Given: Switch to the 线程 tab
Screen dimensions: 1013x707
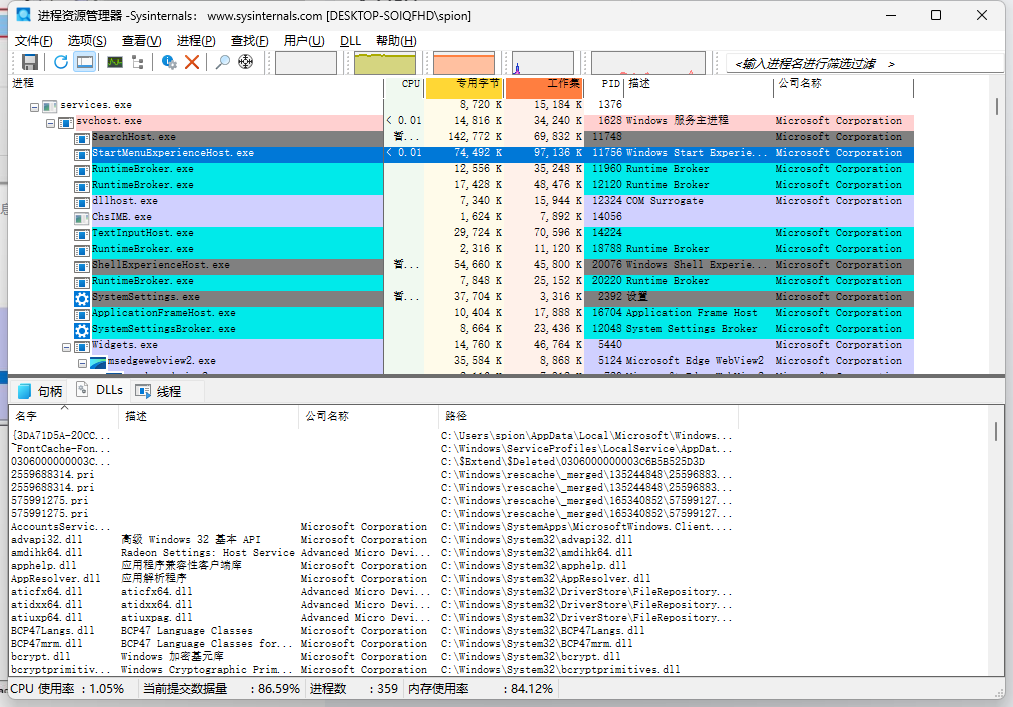Looking at the screenshot, I should click(159, 391).
